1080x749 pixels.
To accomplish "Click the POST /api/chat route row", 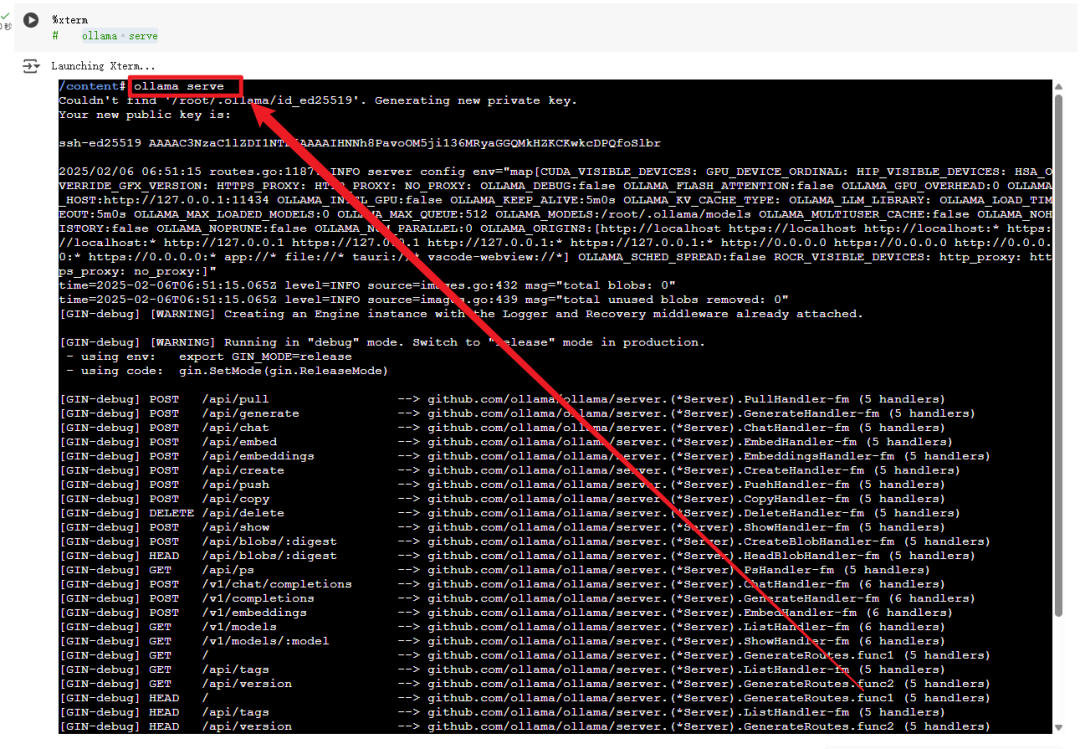I will coord(502,428).
